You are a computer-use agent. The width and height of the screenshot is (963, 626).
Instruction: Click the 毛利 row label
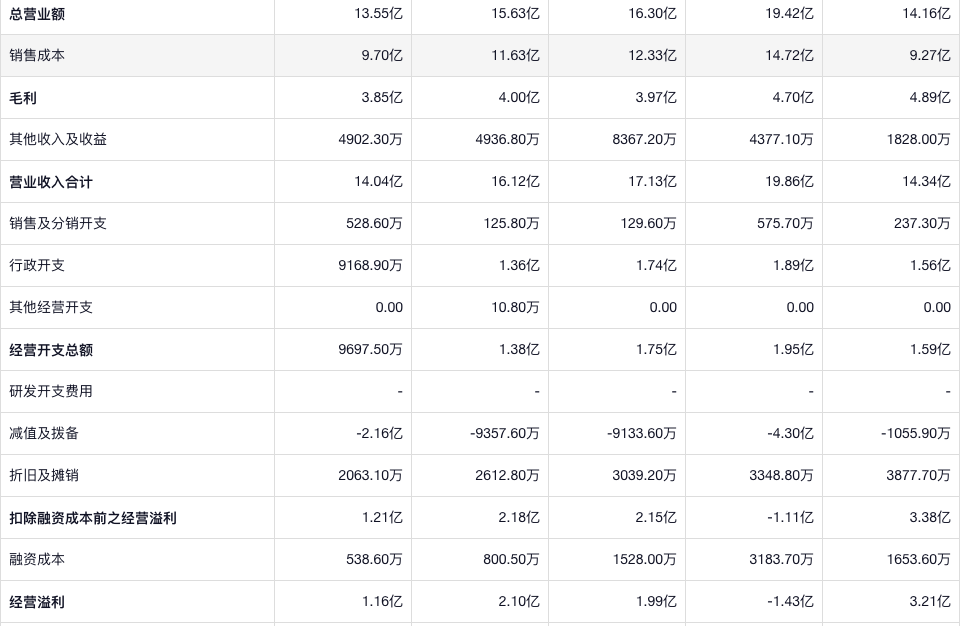coord(23,98)
